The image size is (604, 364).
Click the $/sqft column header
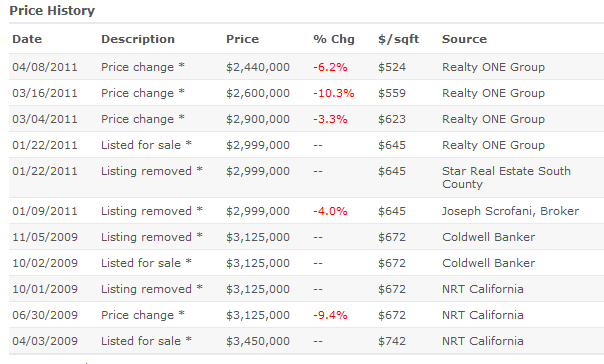[398, 39]
